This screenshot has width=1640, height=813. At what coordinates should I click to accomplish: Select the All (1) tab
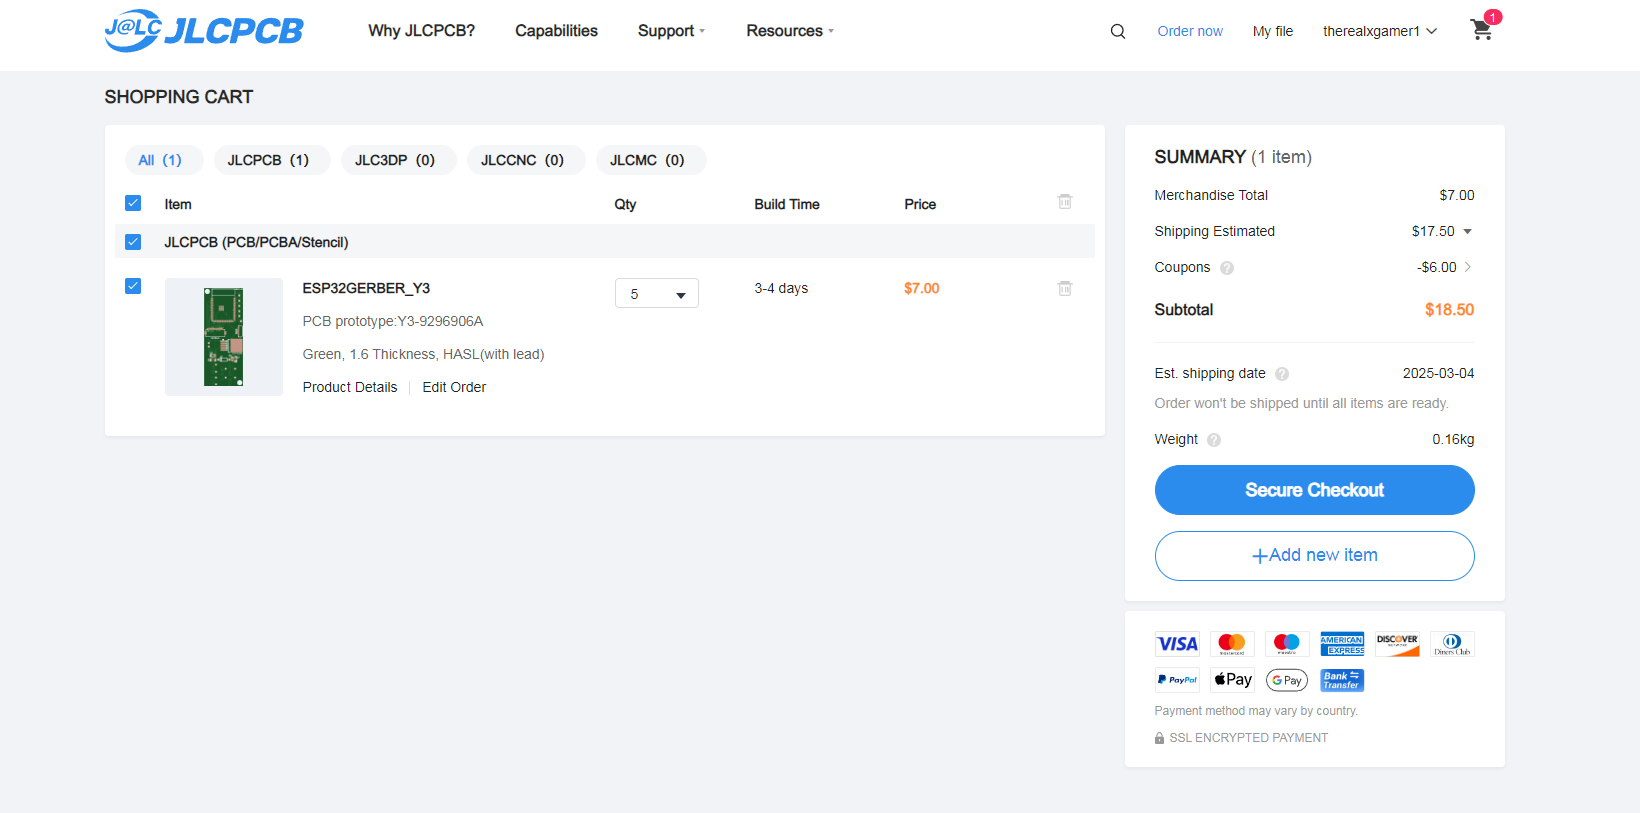[x=164, y=160]
